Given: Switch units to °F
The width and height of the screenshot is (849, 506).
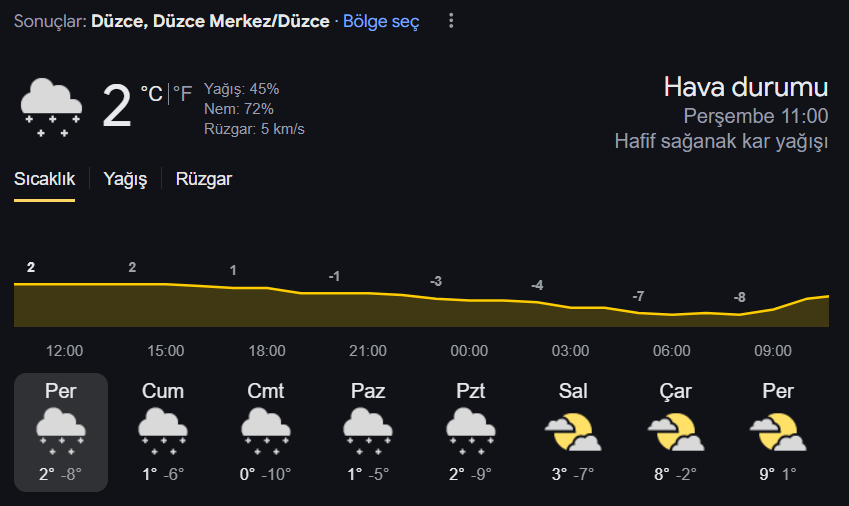Looking at the screenshot, I should (x=182, y=94).
